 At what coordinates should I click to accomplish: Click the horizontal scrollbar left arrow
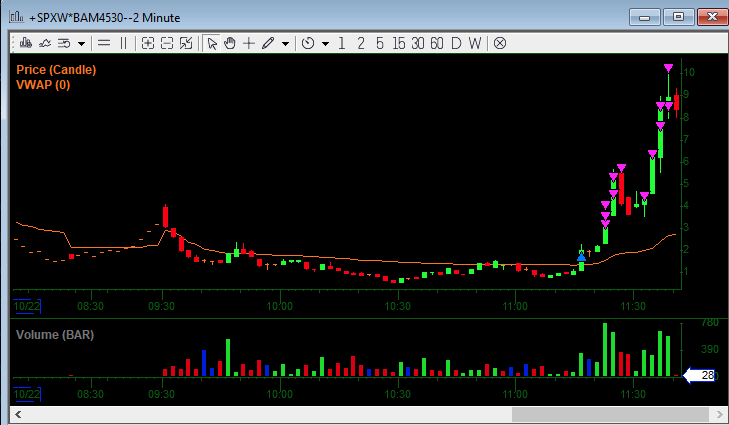(18, 414)
